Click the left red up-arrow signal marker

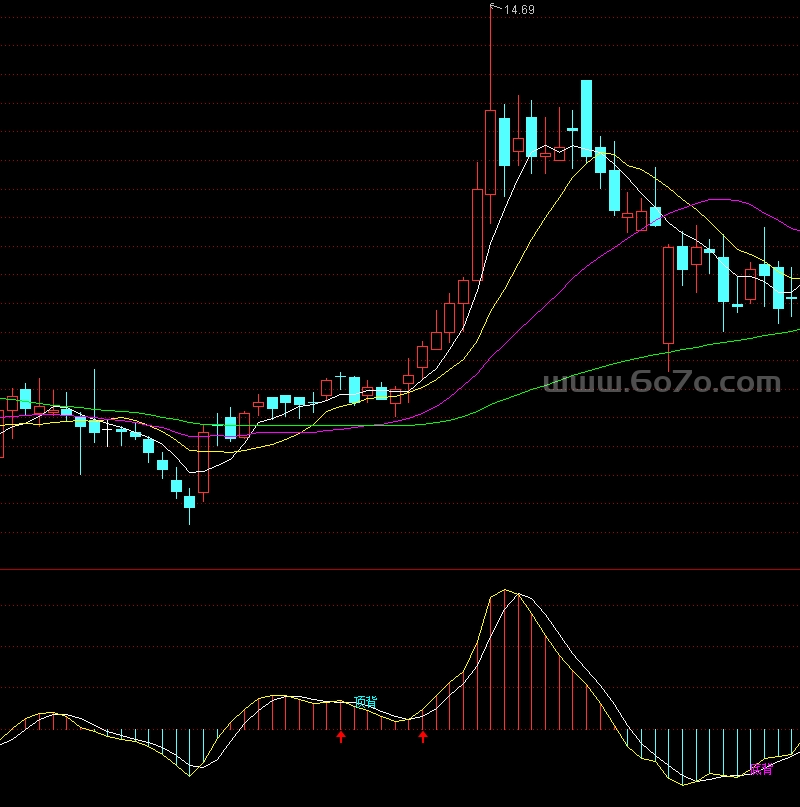click(x=341, y=737)
